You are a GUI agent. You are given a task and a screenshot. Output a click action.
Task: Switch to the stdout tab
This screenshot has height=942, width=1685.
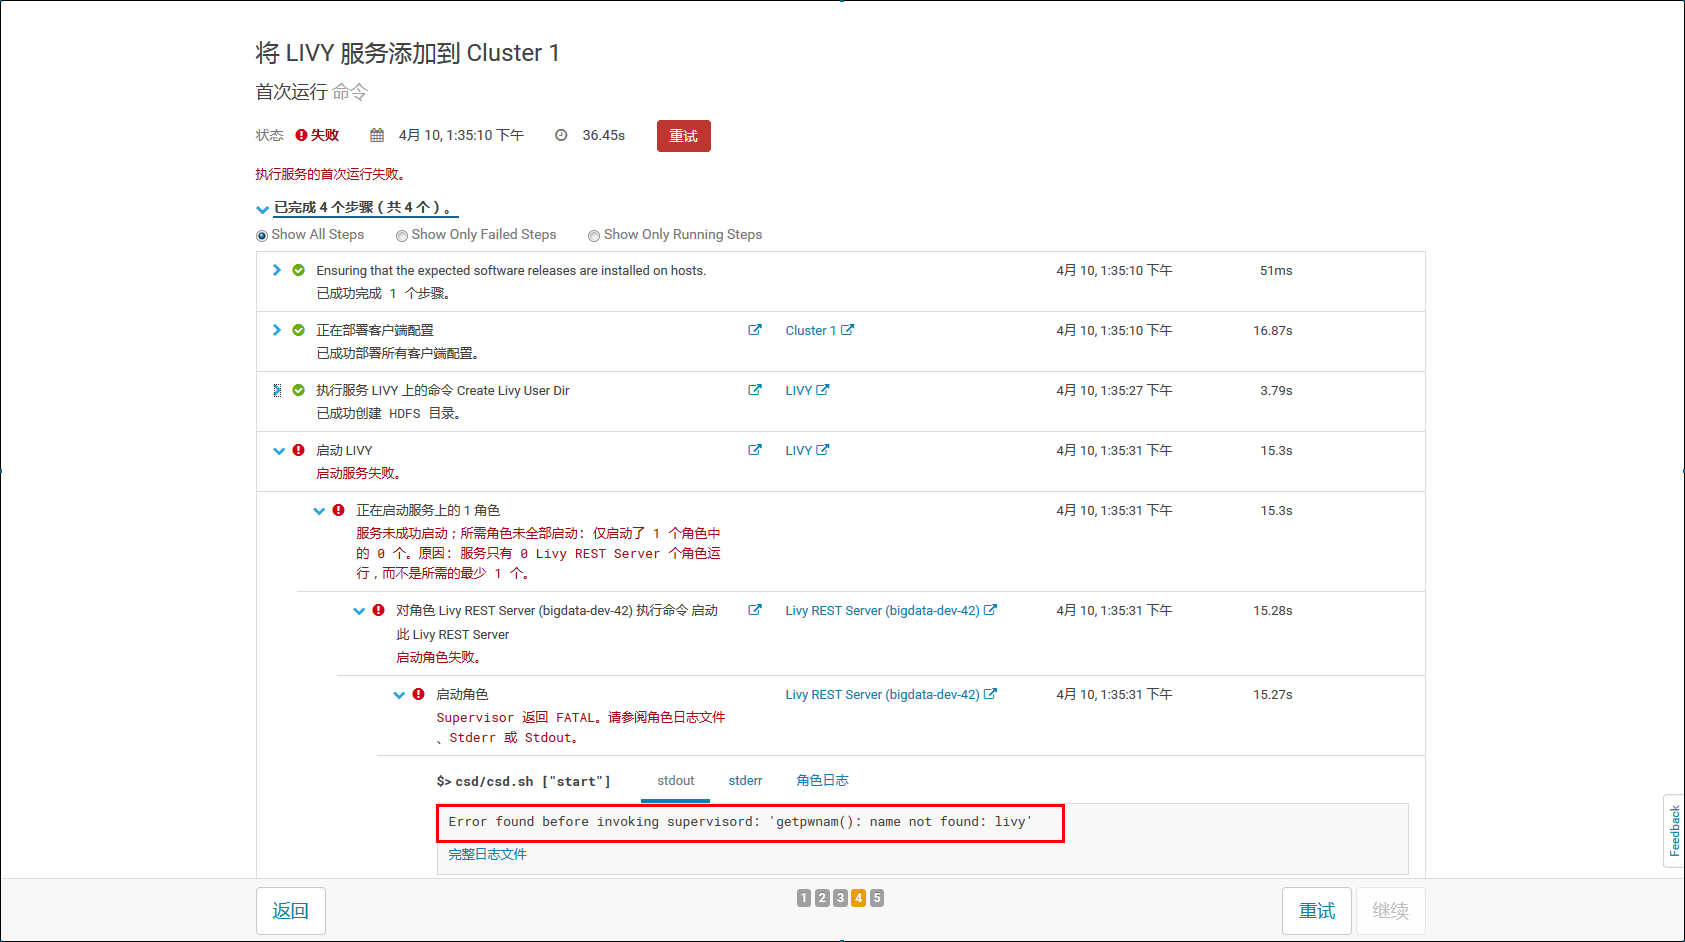676,781
